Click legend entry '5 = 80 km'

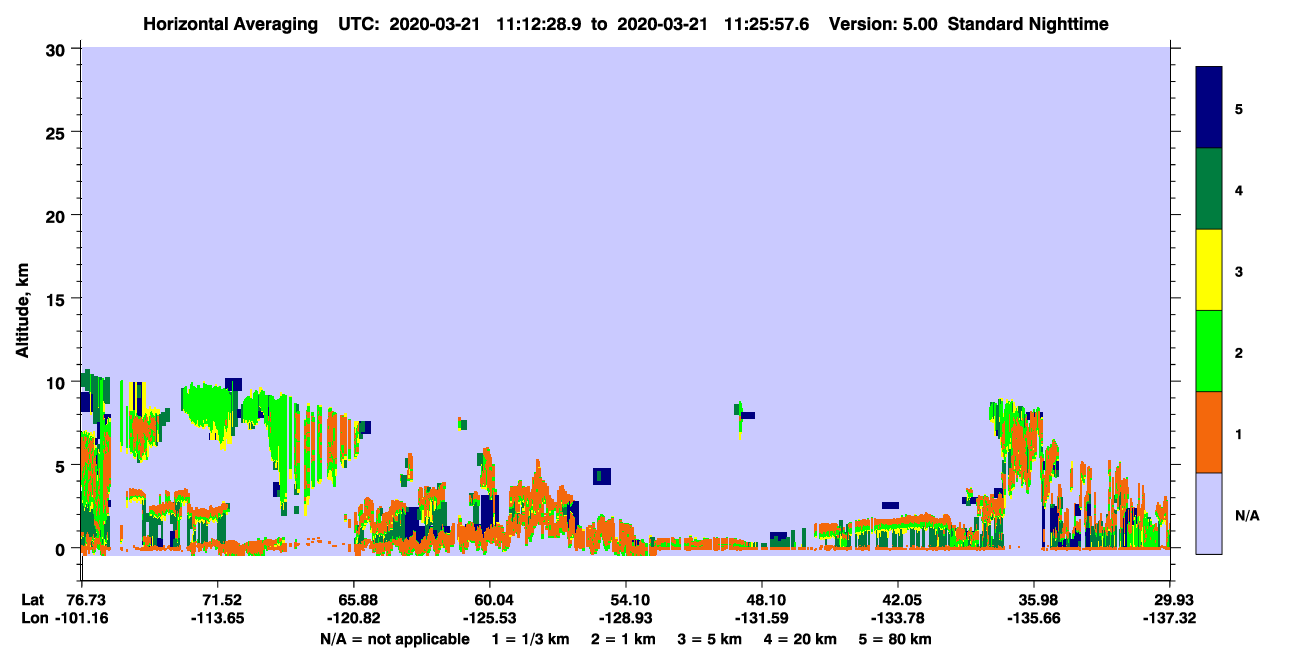(x=895, y=639)
